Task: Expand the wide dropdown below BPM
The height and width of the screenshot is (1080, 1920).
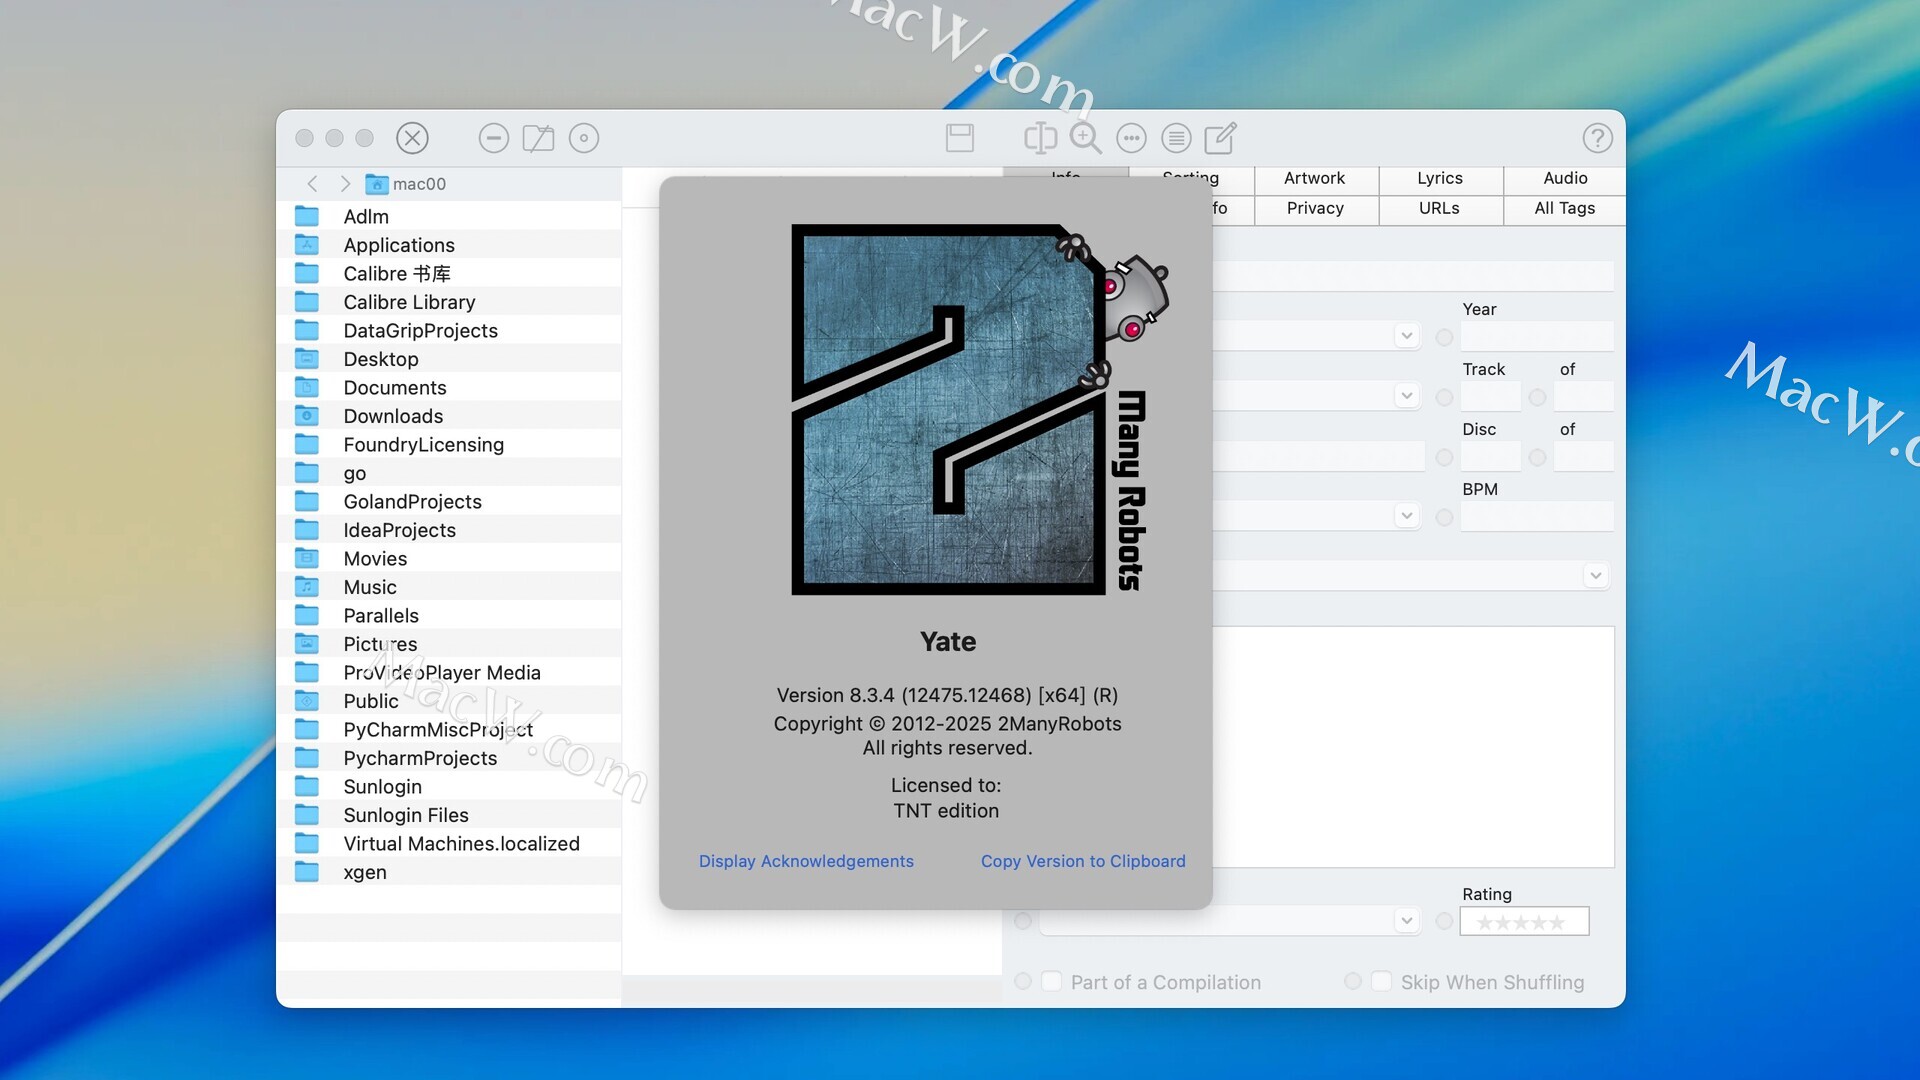Action: click(x=1595, y=576)
